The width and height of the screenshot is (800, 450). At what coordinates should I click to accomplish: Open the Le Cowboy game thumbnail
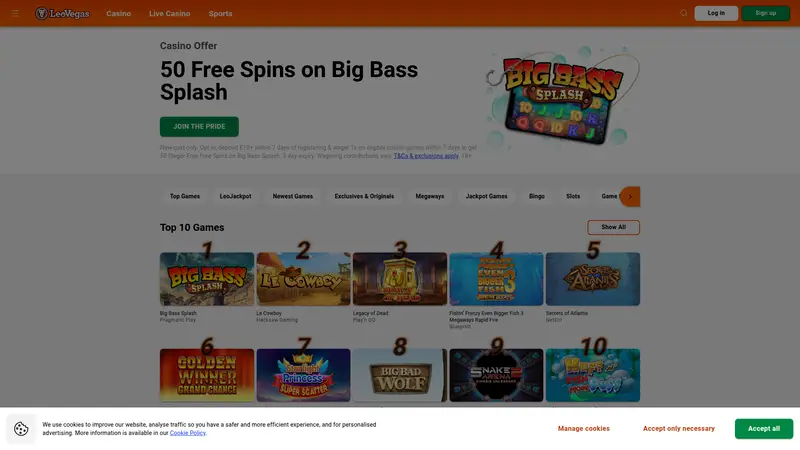click(303, 279)
